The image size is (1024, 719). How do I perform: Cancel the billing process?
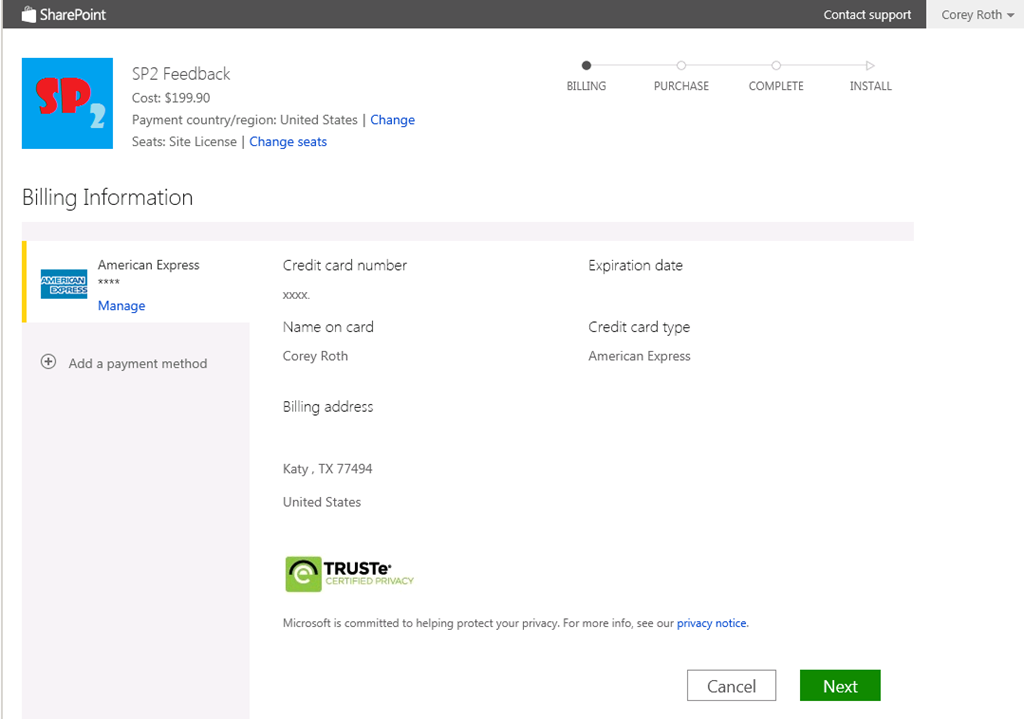coord(731,686)
